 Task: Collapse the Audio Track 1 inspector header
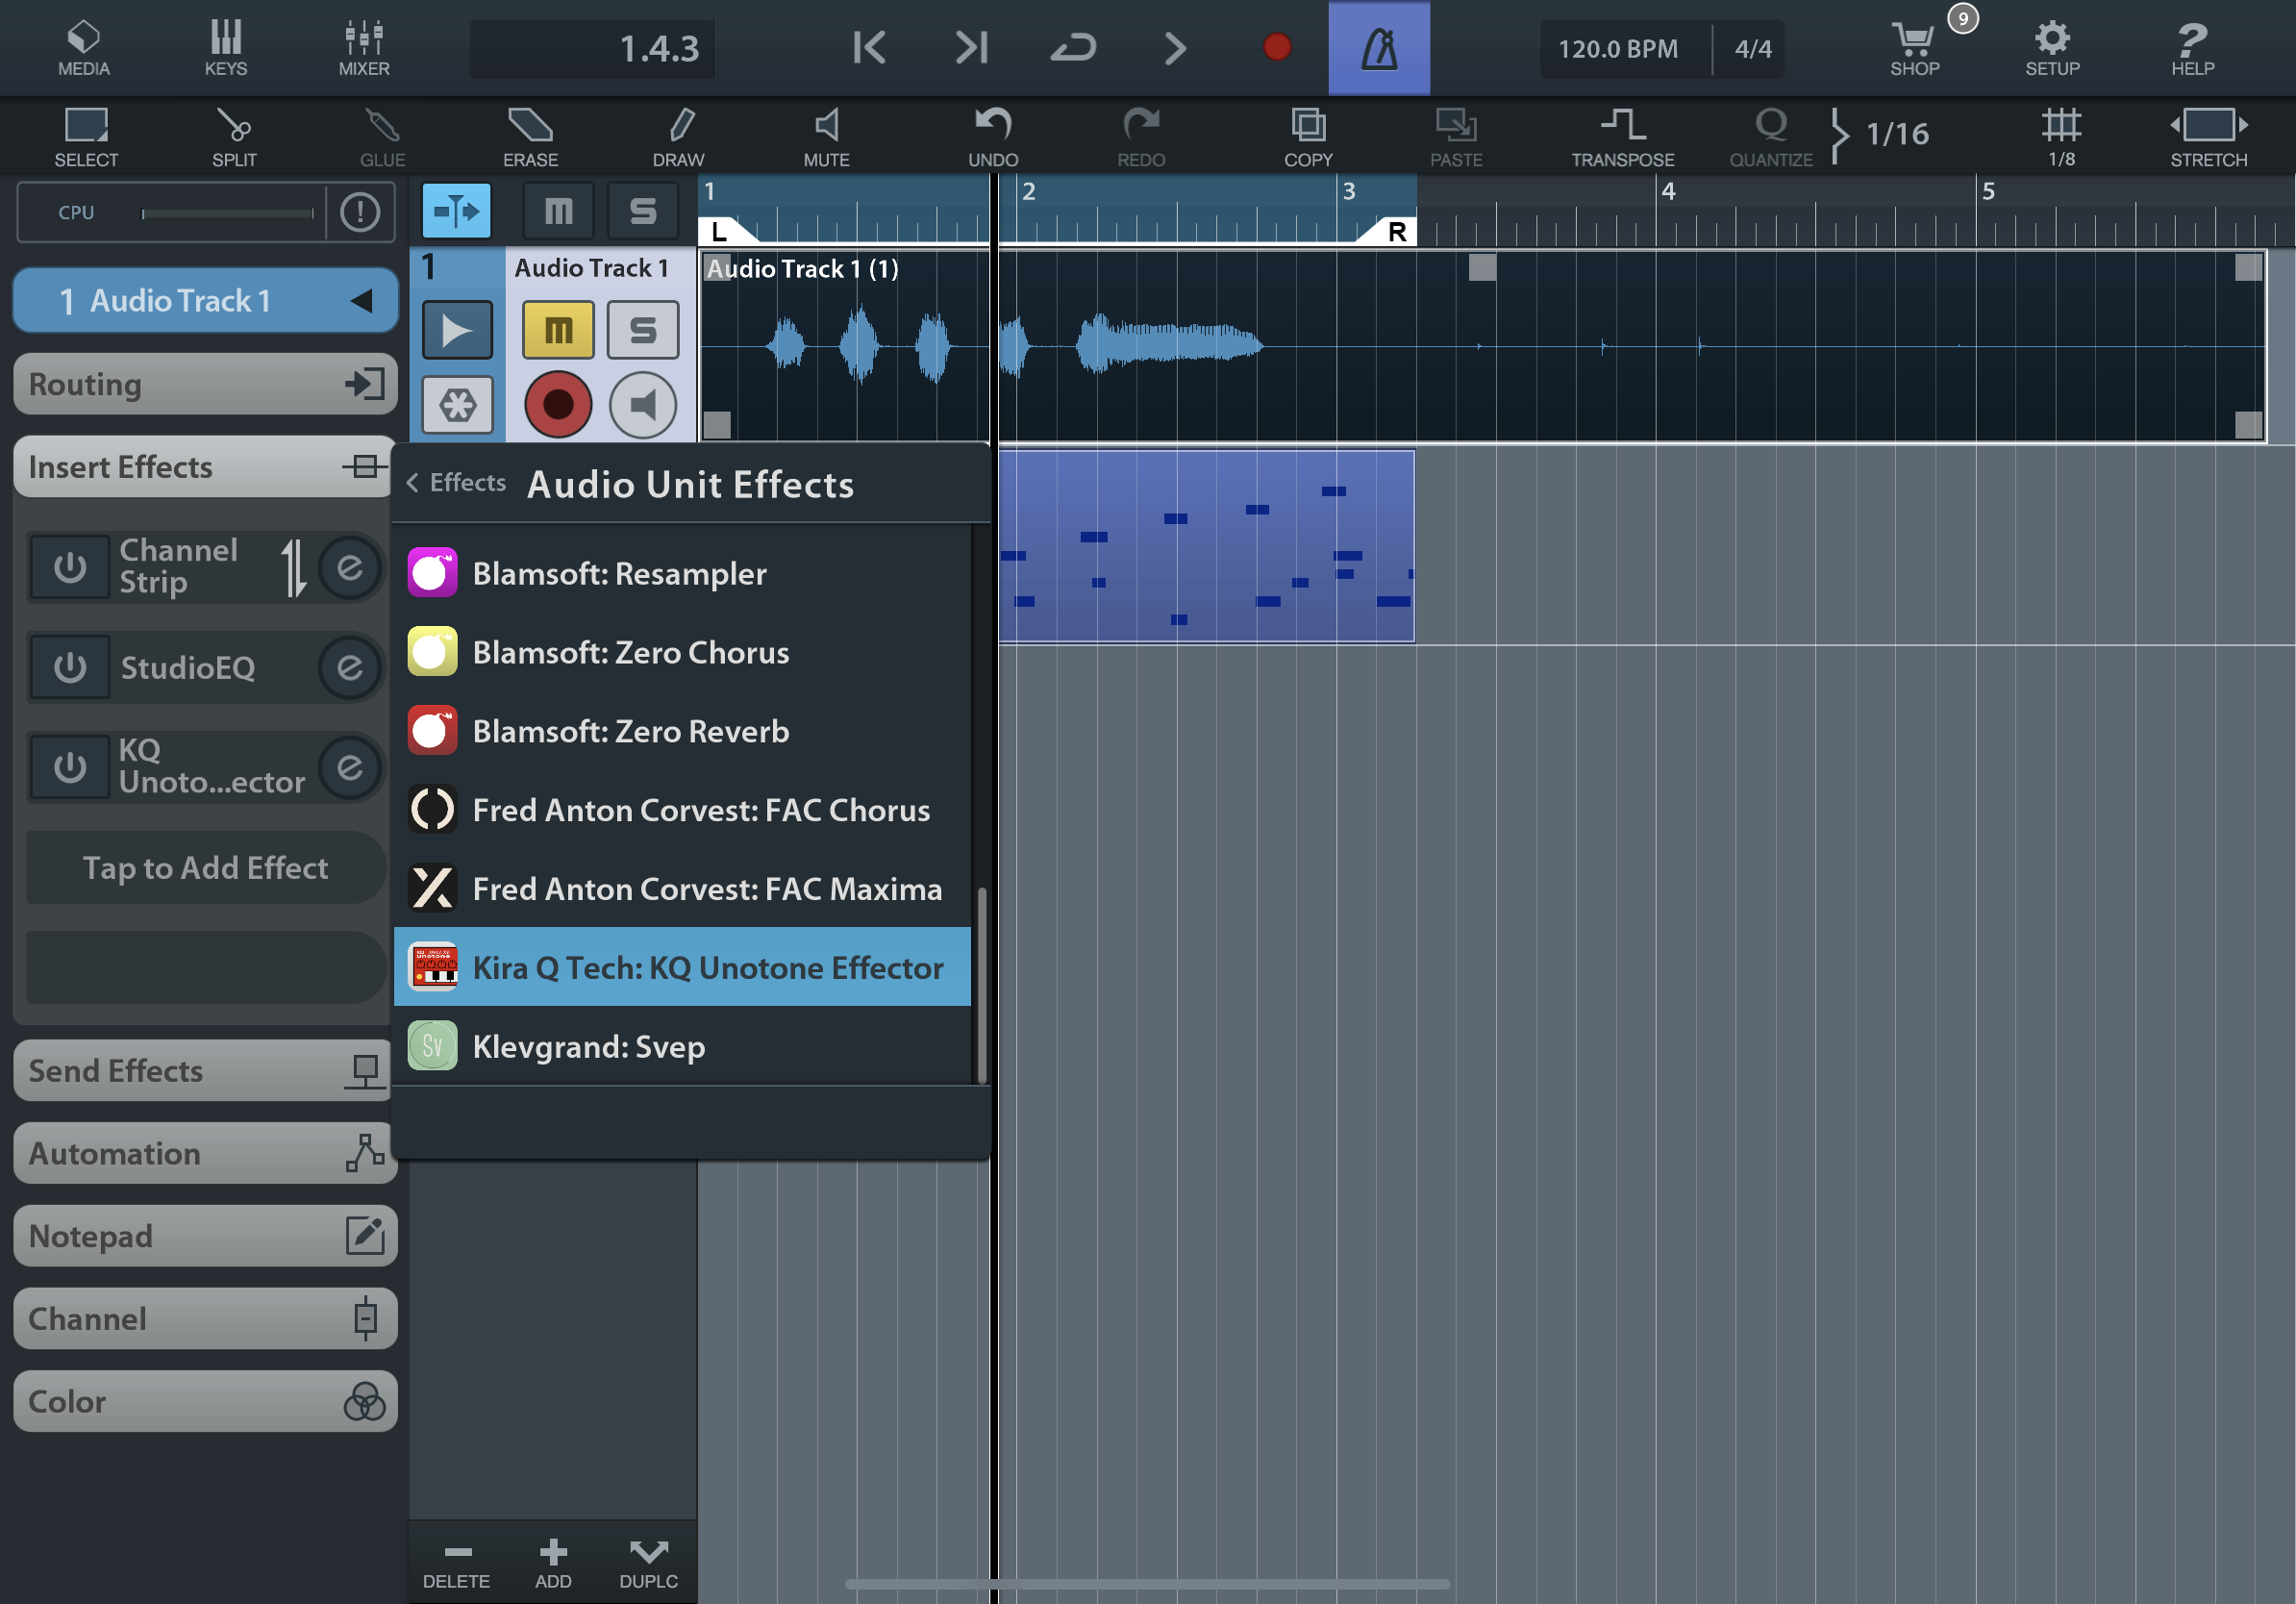205,300
